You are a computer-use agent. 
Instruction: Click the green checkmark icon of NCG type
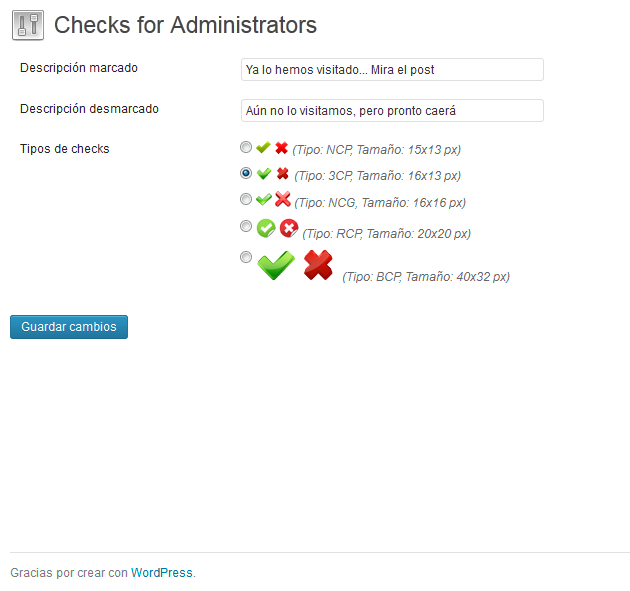[x=264, y=199]
